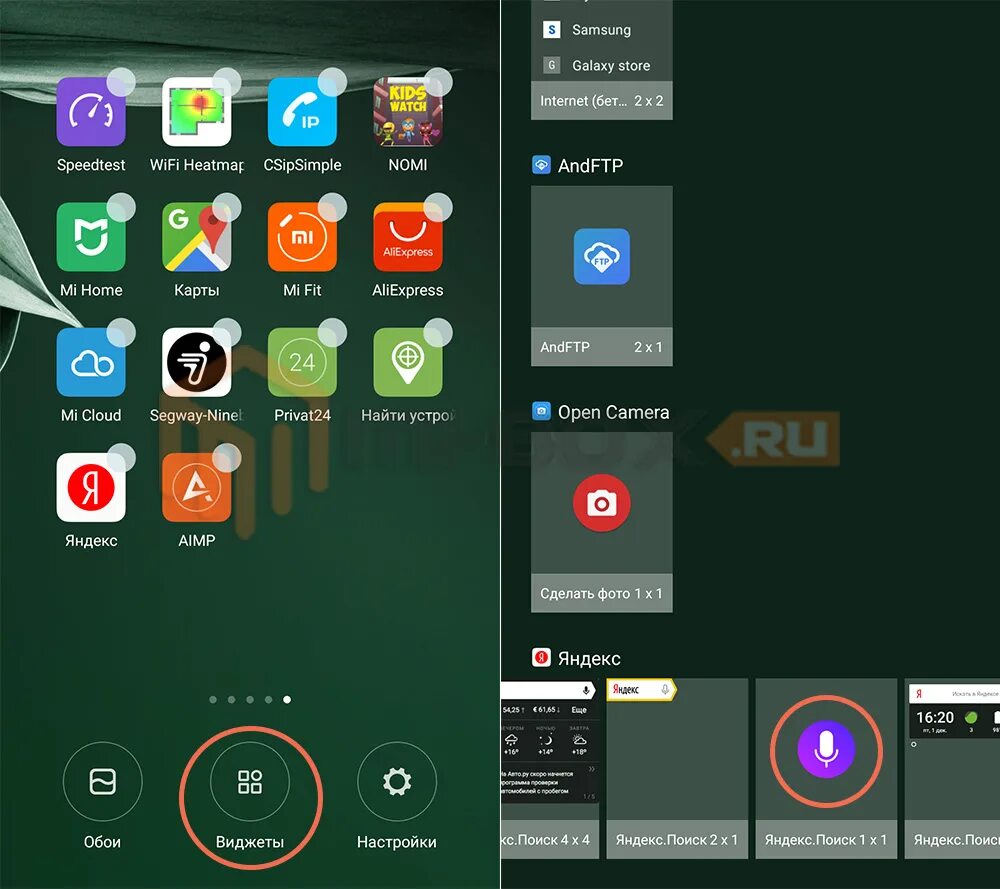Open the Mi Home app
Screen dimensions: 1000x889
pyautogui.click(x=91, y=237)
